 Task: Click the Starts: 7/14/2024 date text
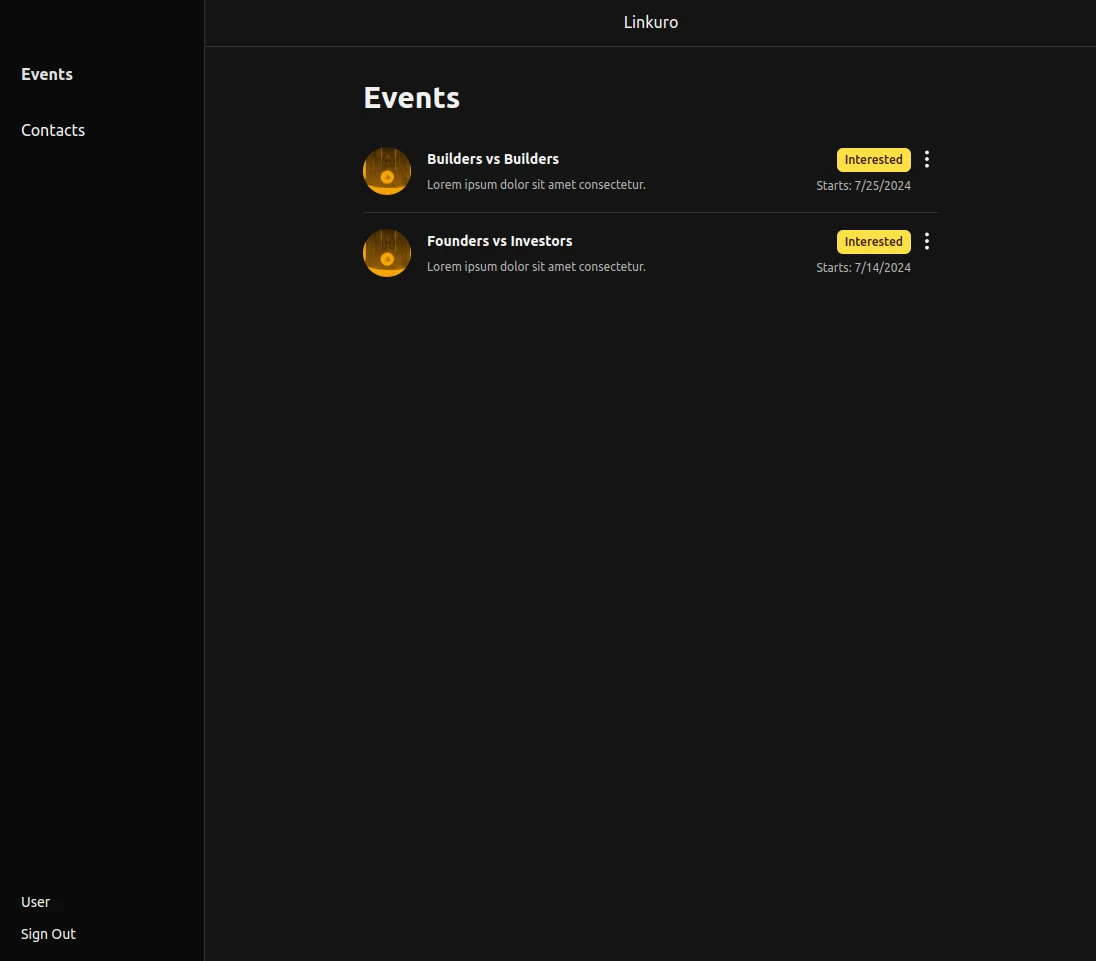pos(863,268)
